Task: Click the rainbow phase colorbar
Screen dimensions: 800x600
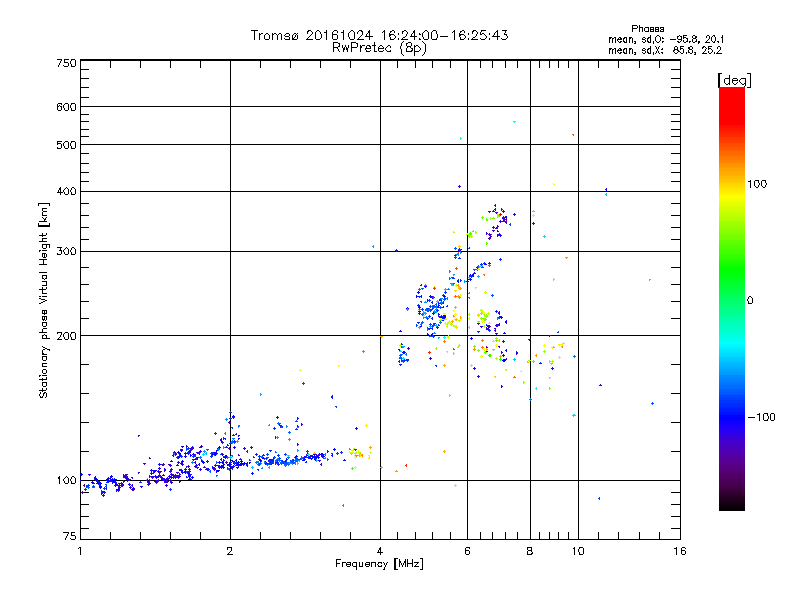Action: click(x=732, y=298)
